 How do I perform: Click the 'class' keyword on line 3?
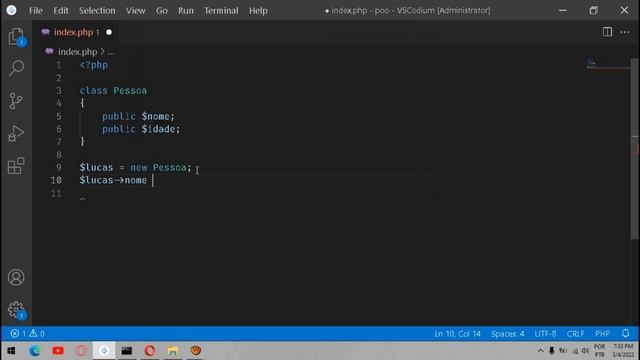(93, 90)
